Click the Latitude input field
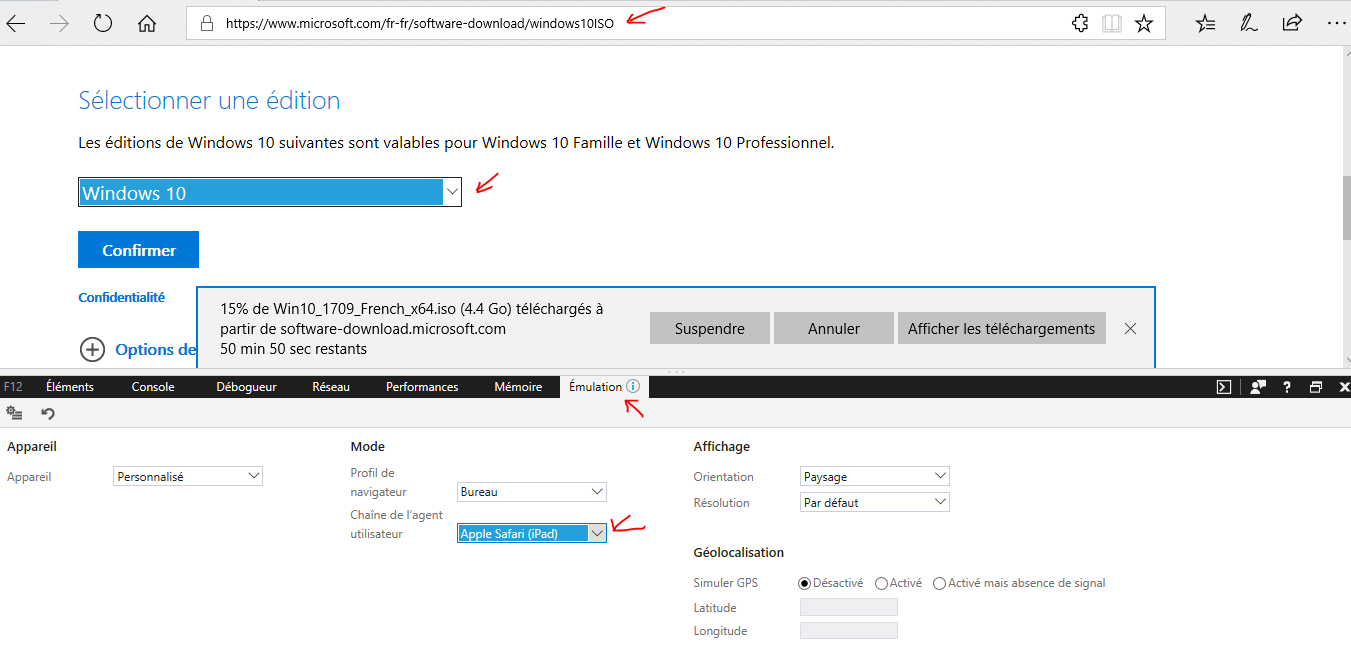Viewport: 1351px width, 656px height. pyautogui.click(x=849, y=607)
